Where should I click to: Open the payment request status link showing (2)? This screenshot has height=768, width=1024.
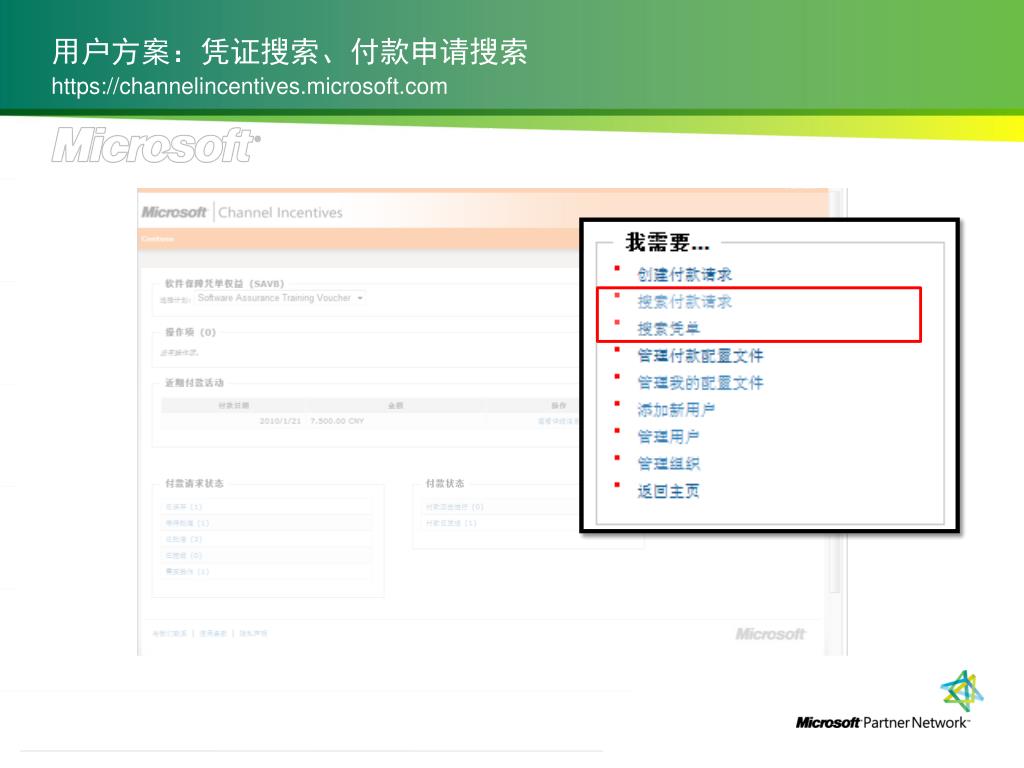184,539
